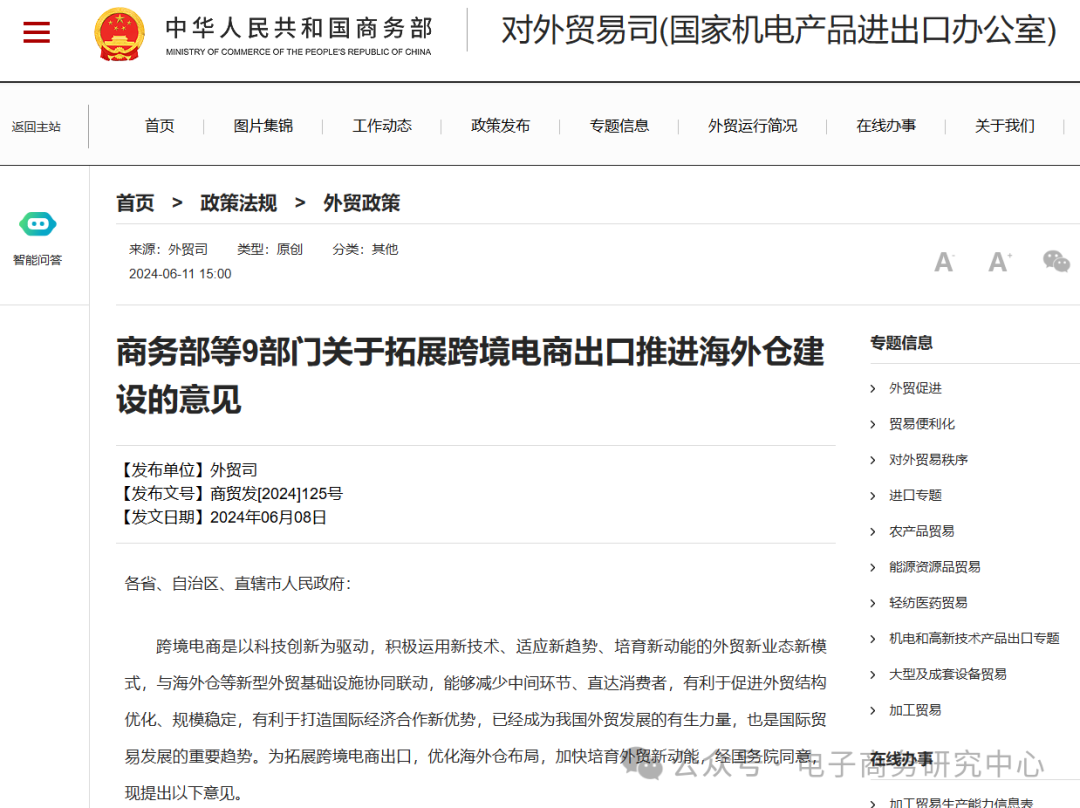Open the 智能问答 robot chat icon

pyautogui.click(x=37, y=224)
